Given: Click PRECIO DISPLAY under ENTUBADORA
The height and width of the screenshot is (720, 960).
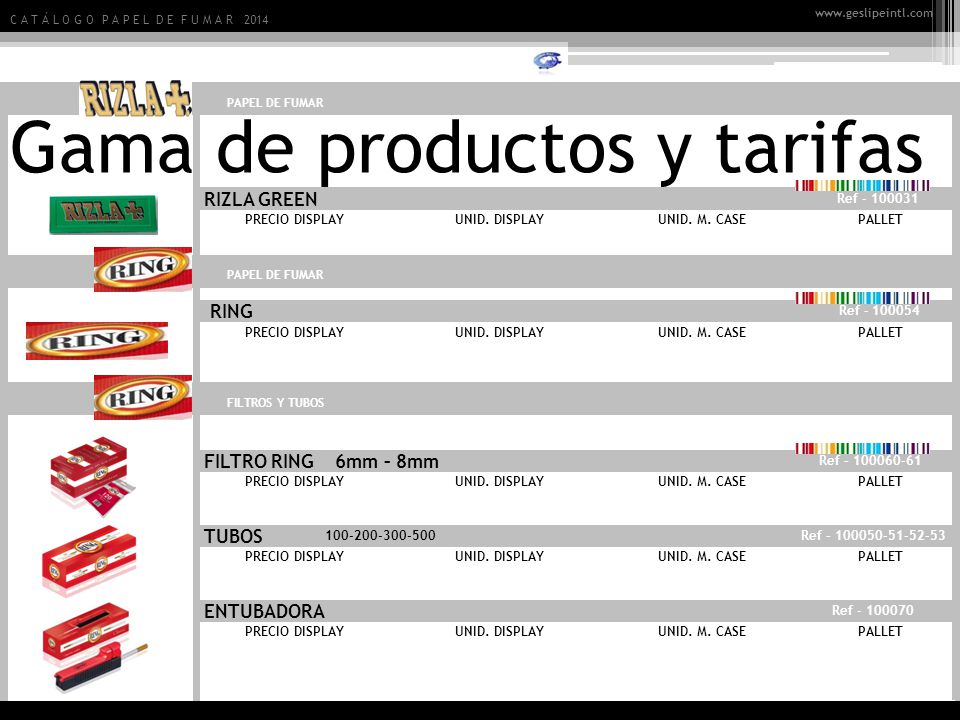Looking at the screenshot, I should coord(294,631).
